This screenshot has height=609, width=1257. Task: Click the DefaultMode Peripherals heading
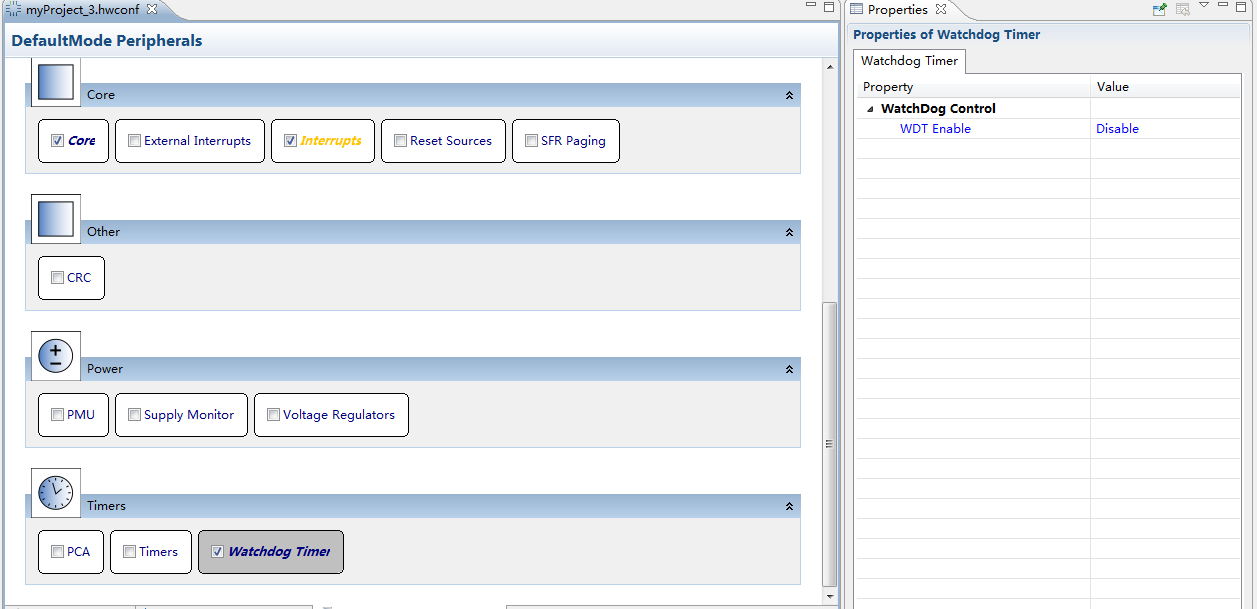107,41
